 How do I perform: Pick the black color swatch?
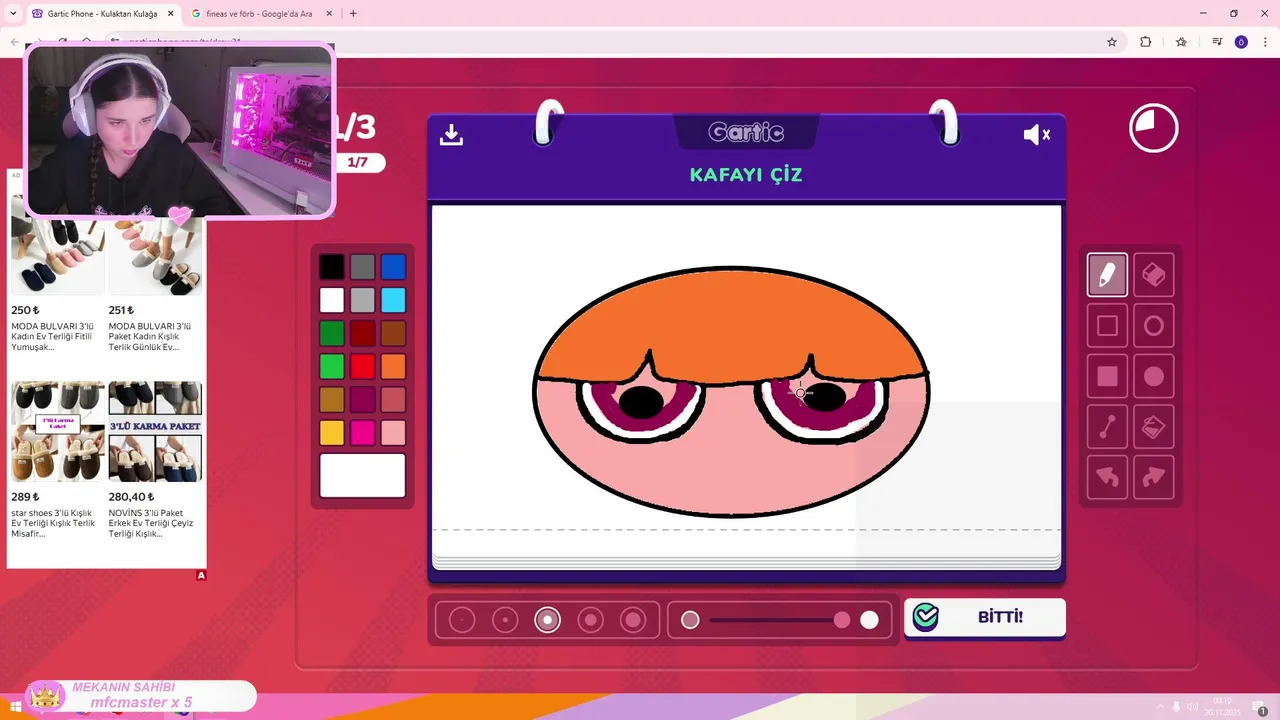[x=332, y=267]
